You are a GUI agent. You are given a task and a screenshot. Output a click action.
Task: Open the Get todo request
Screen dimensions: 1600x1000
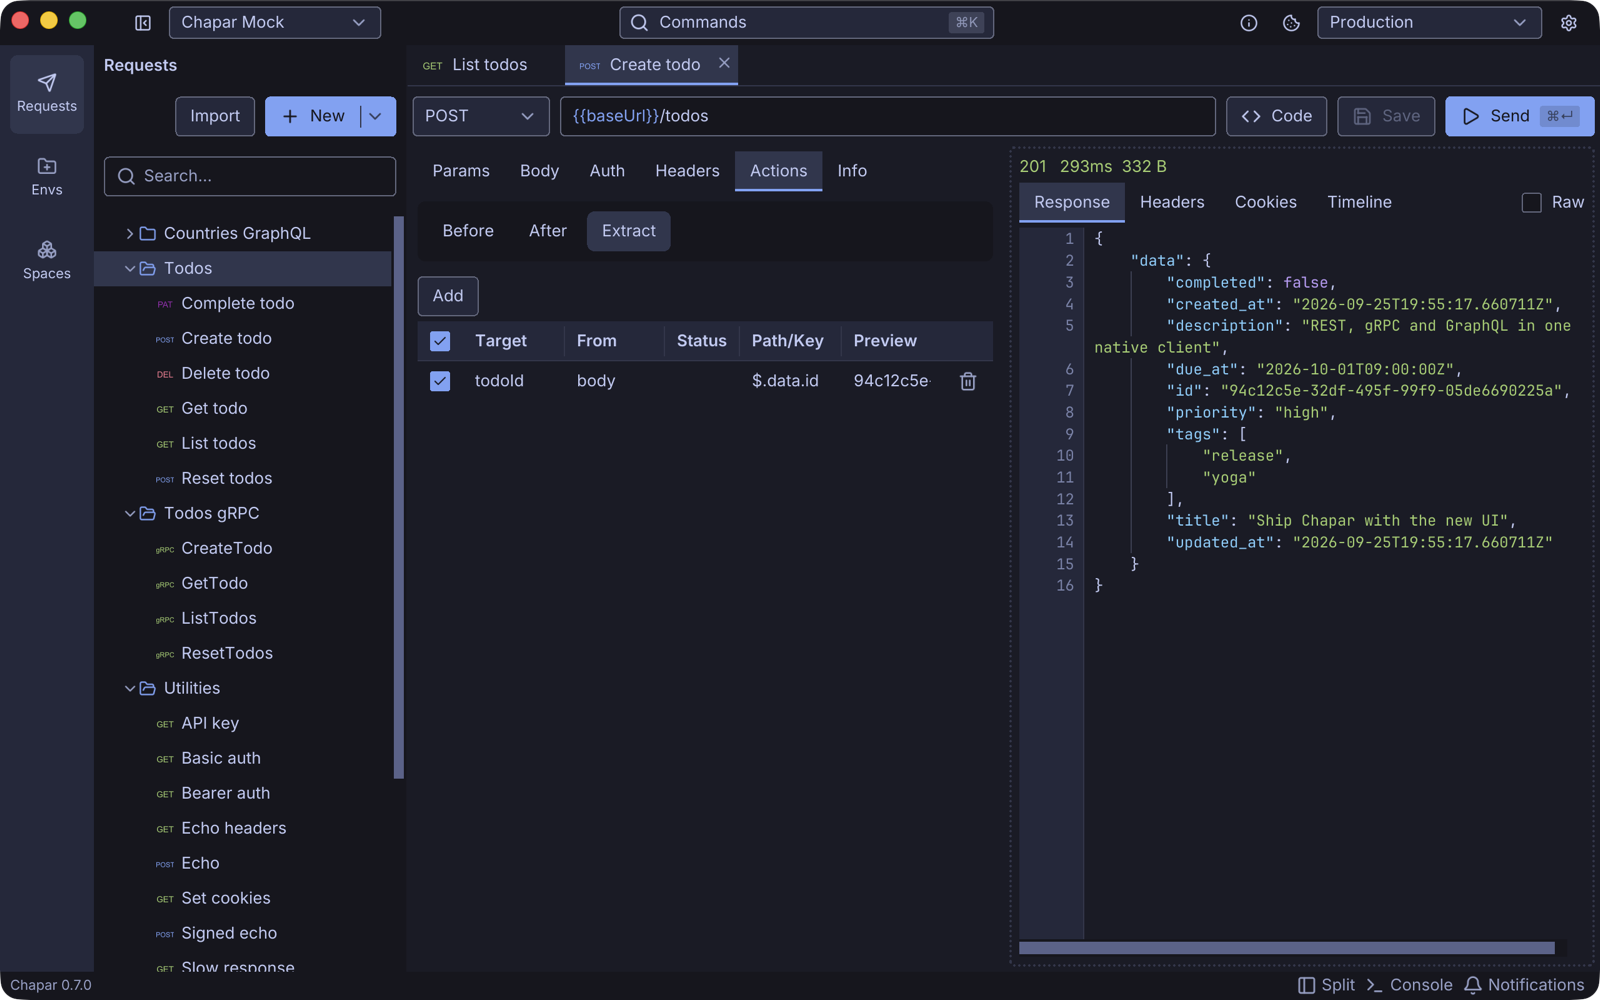[x=242, y=408]
